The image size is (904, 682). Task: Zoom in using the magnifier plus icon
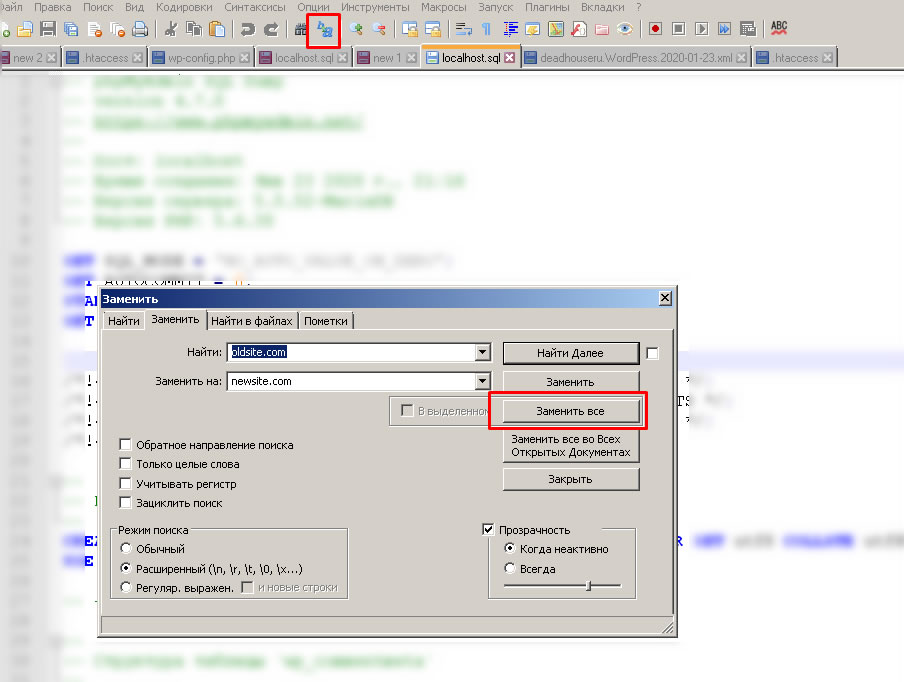pyautogui.click(x=356, y=29)
